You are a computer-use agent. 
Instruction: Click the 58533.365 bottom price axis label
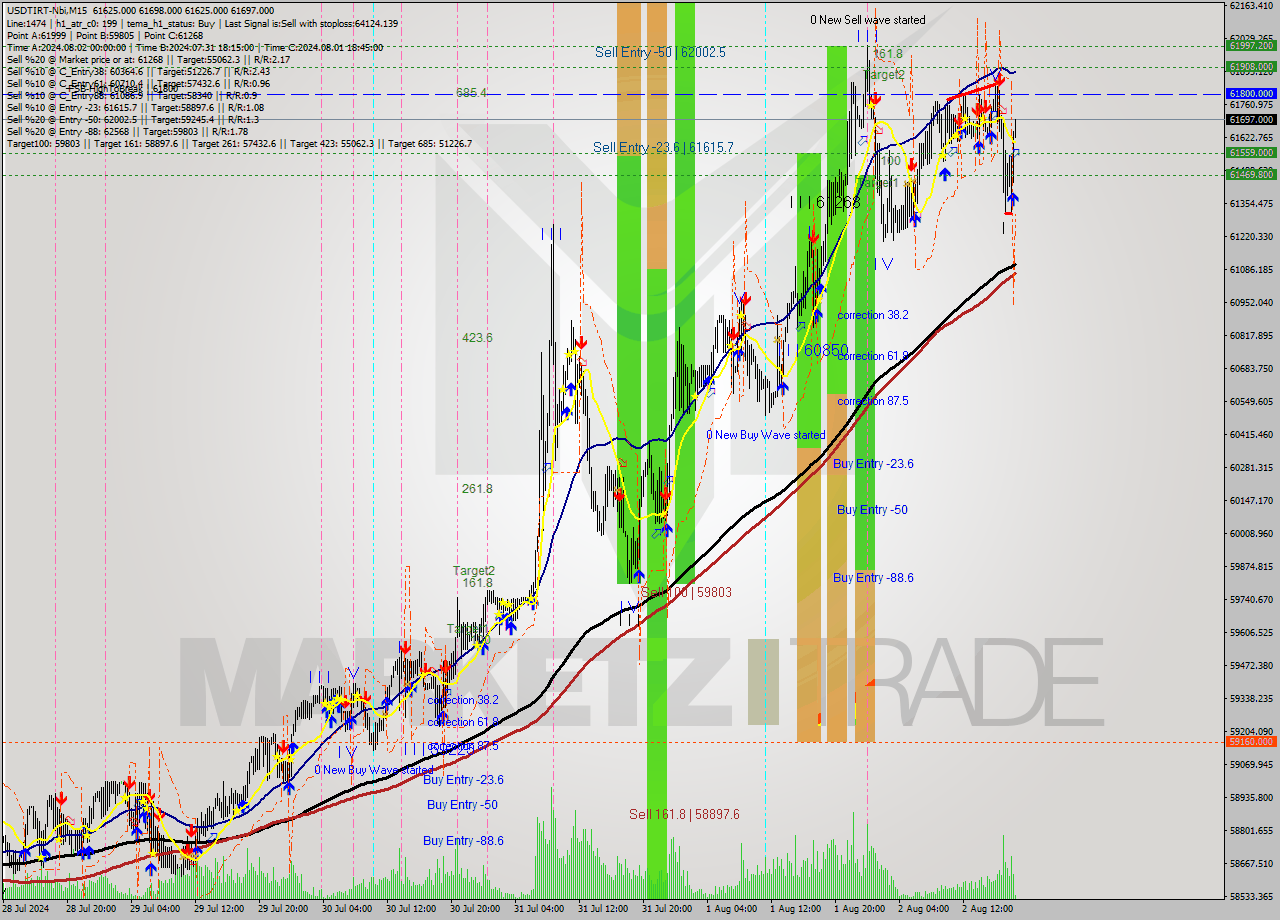click(x=1251, y=897)
